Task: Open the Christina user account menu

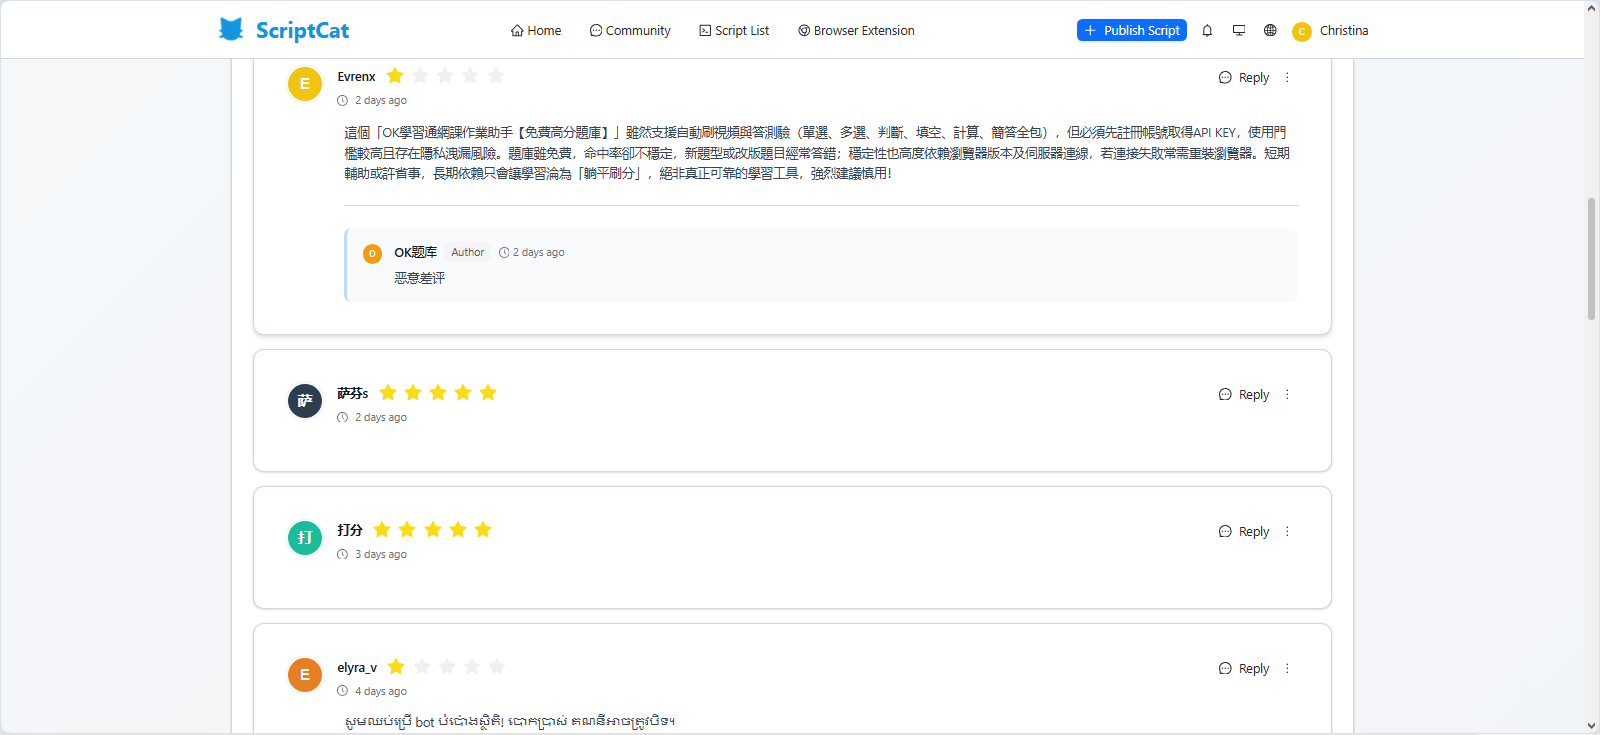Action: (1330, 31)
